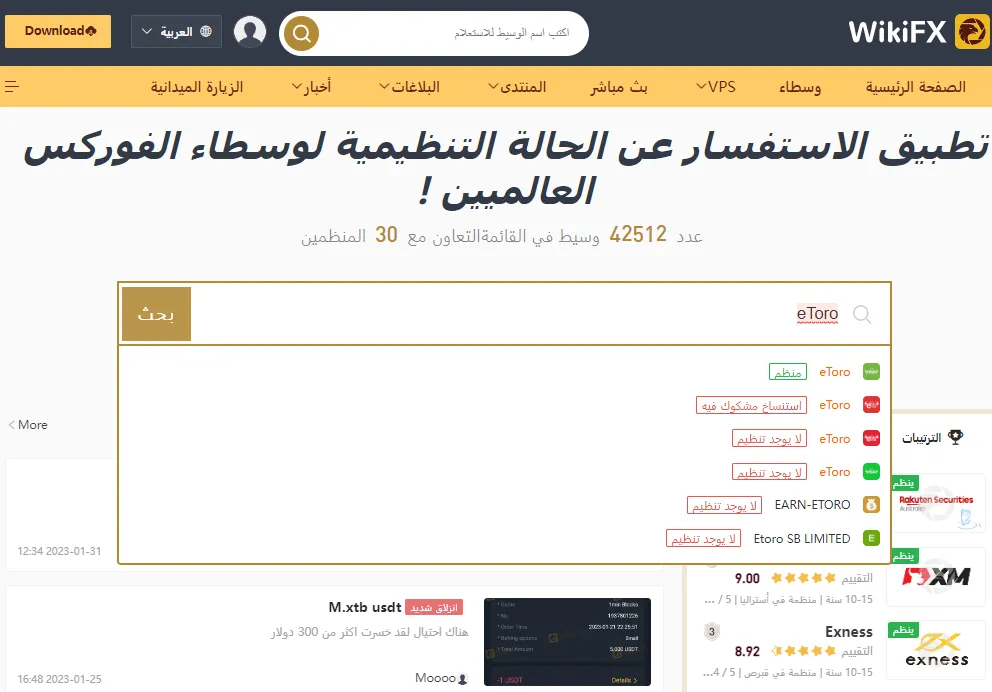Click the Rakuten Securities broker logo
Screen dimensions: 992x692
[x=936, y=503]
